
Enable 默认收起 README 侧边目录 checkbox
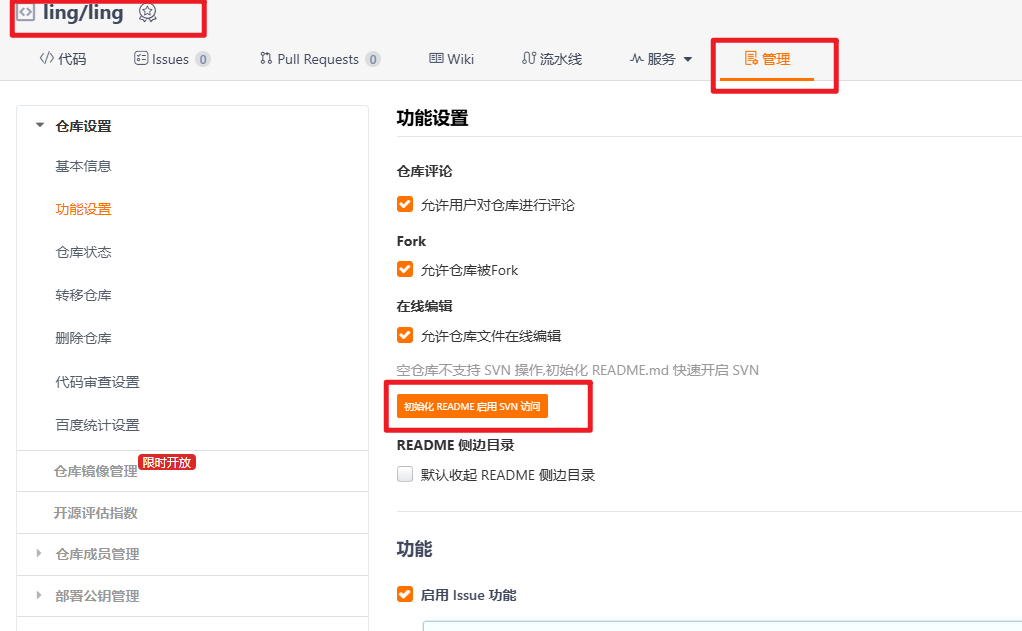(x=405, y=474)
